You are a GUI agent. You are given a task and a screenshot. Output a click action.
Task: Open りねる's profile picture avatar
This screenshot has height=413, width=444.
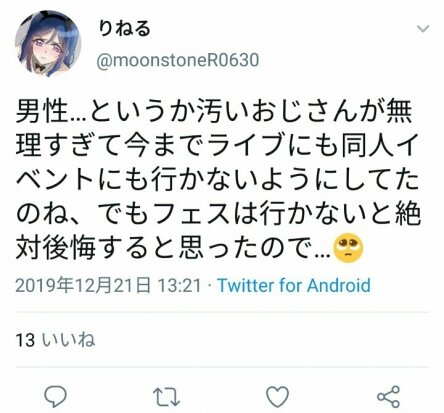click(x=48, y=44)
